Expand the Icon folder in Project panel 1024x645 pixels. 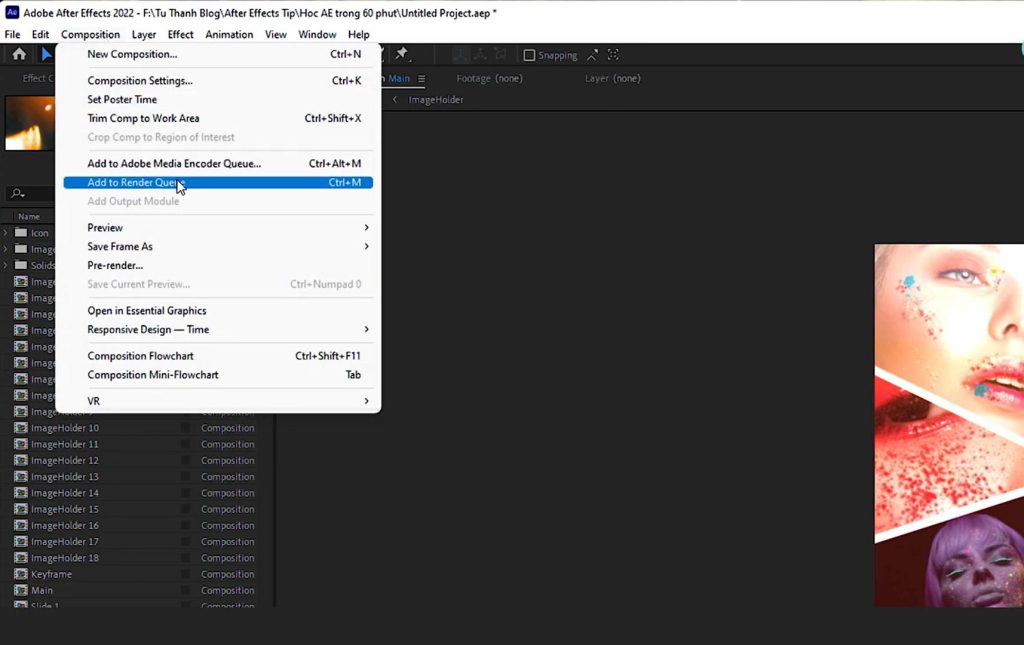pos(5,233)
